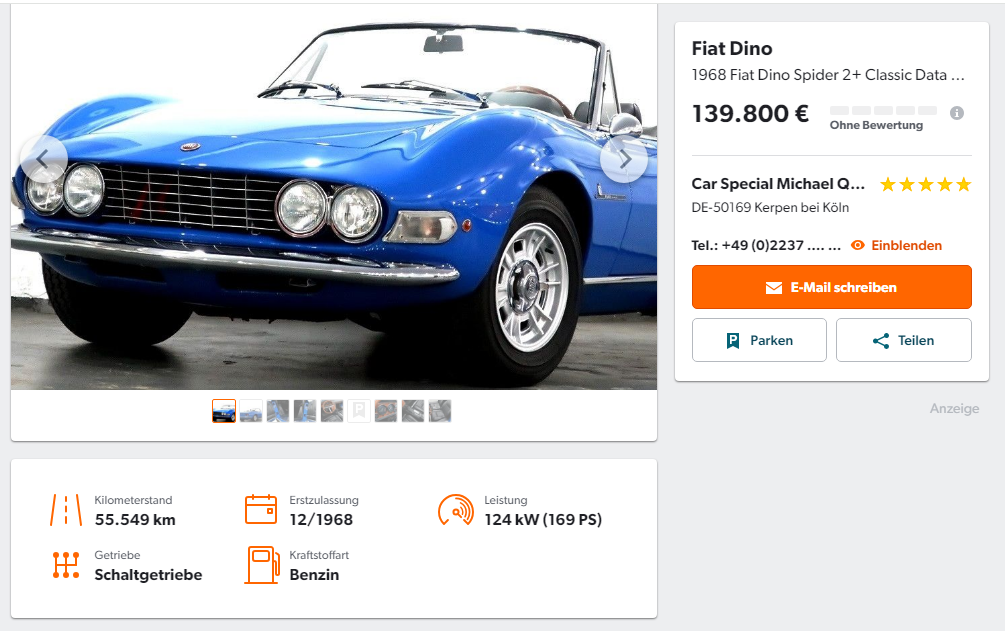Click the price rating info icon
The height and width of the screenshot is (631, 1005).
point(956,113)
